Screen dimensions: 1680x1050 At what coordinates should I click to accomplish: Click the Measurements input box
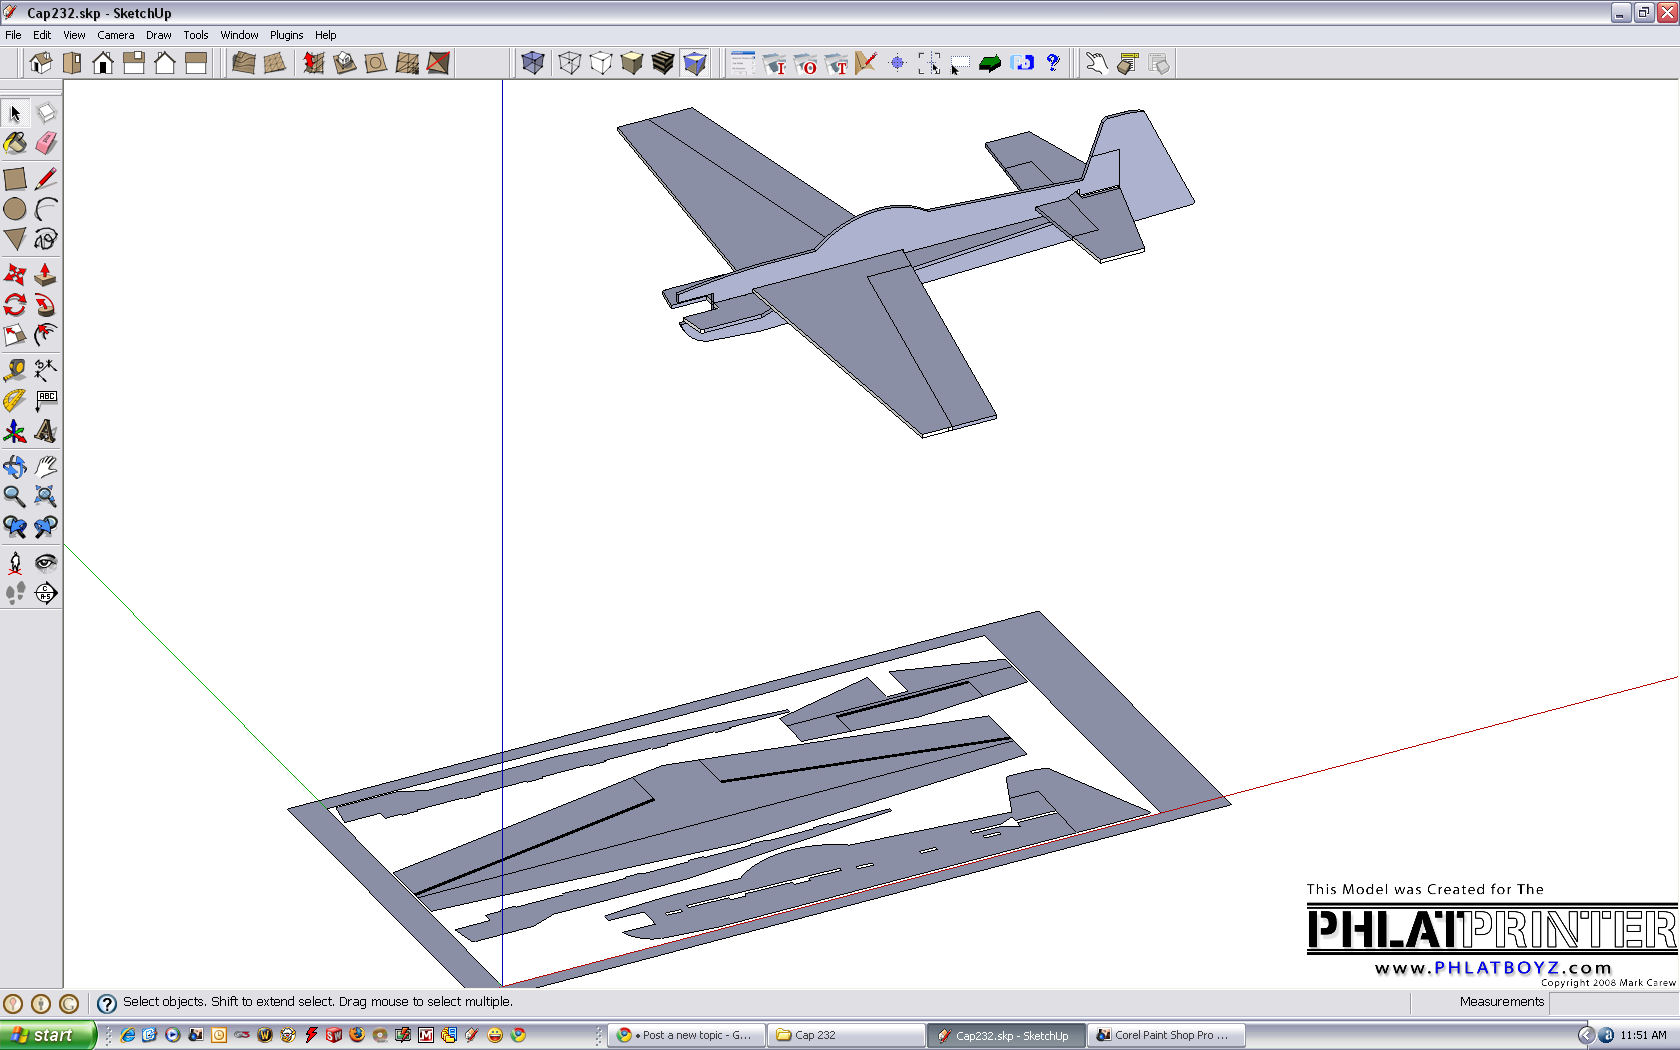point(1612,1002)
